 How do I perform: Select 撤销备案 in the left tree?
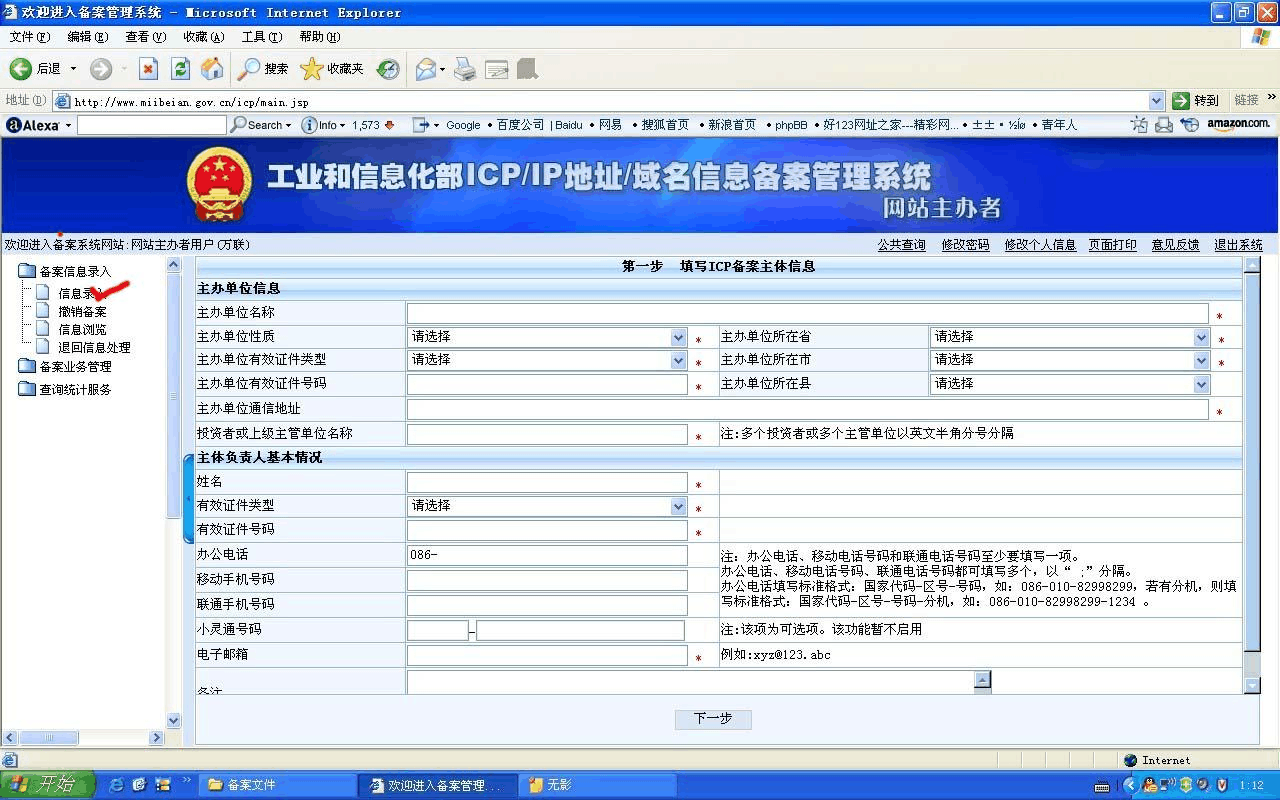coord(82,312)
